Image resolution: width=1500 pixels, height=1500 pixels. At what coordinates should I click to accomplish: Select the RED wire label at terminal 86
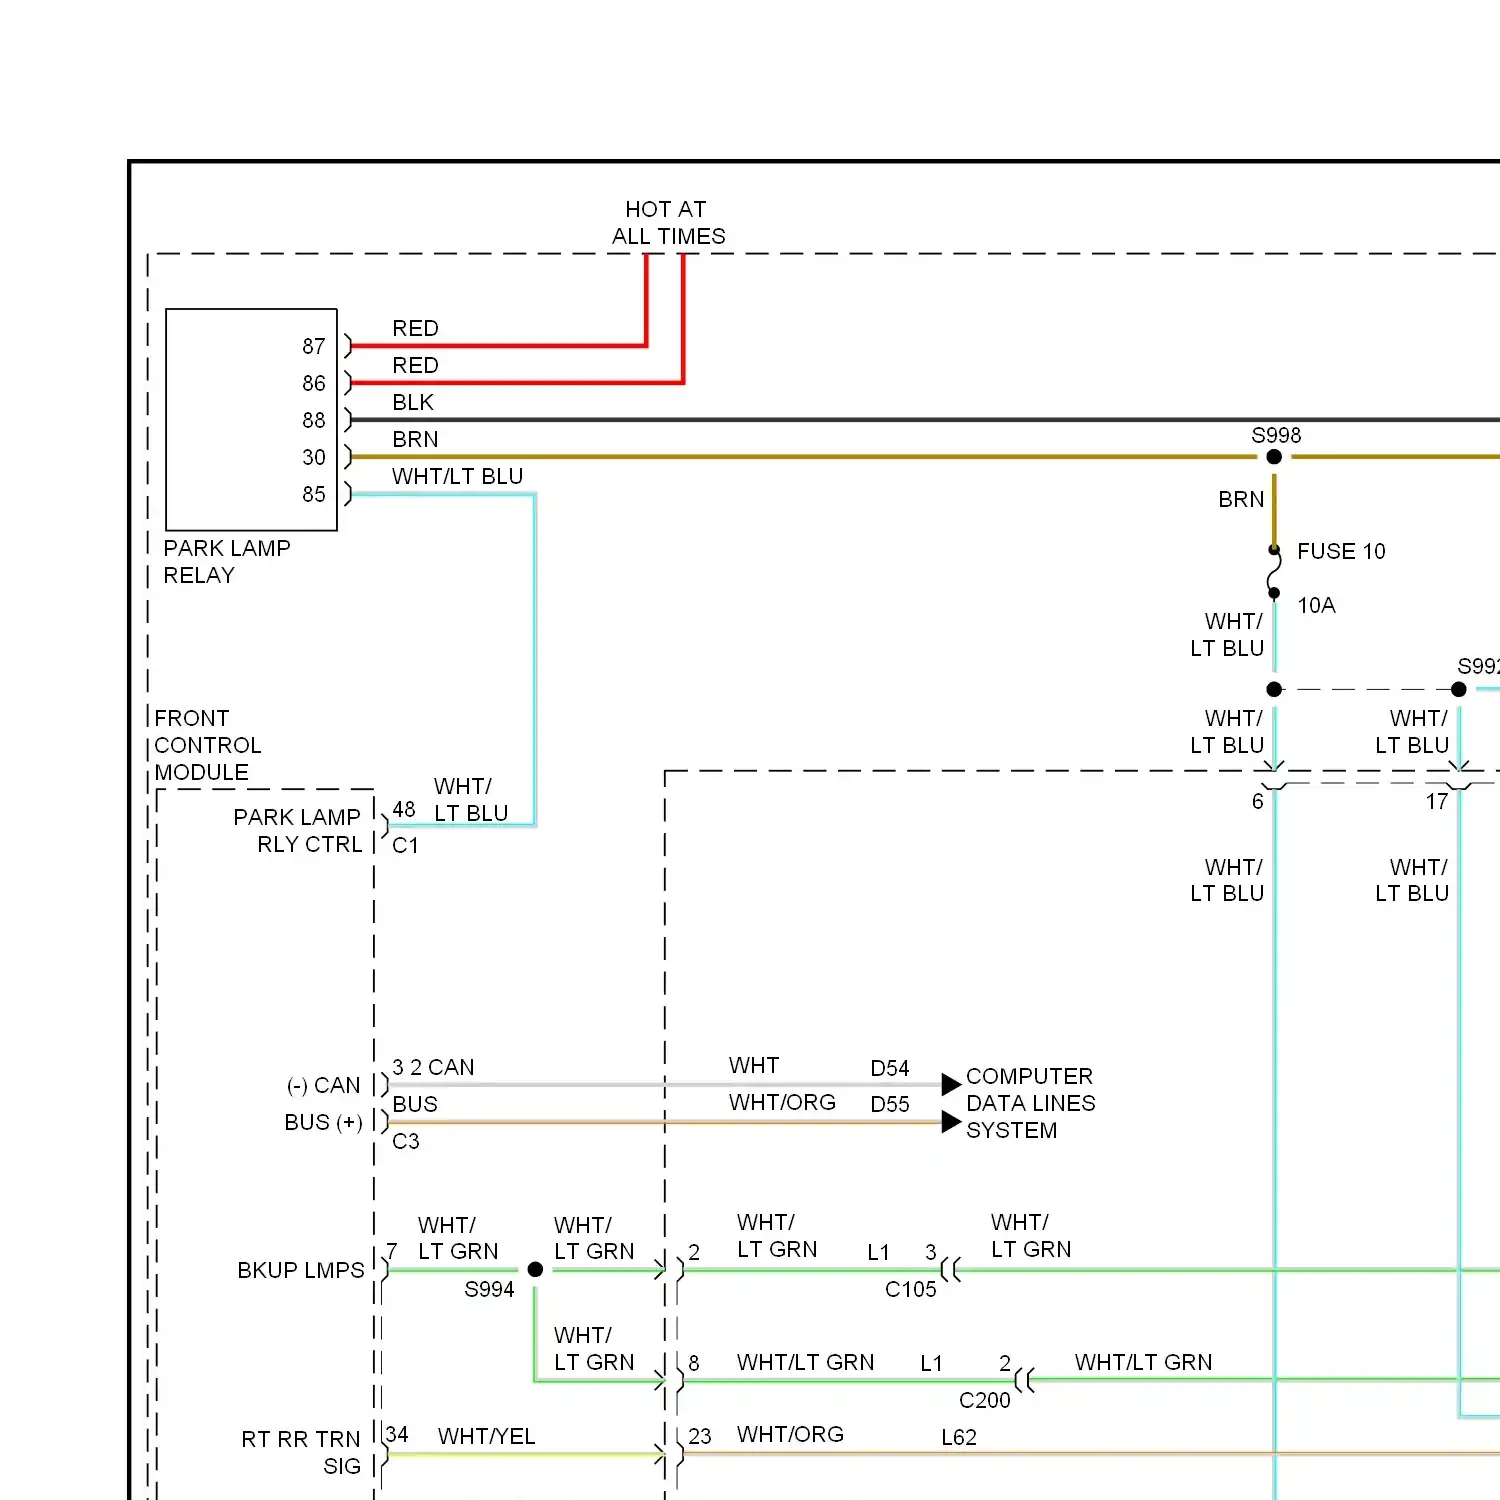(415, 365)
